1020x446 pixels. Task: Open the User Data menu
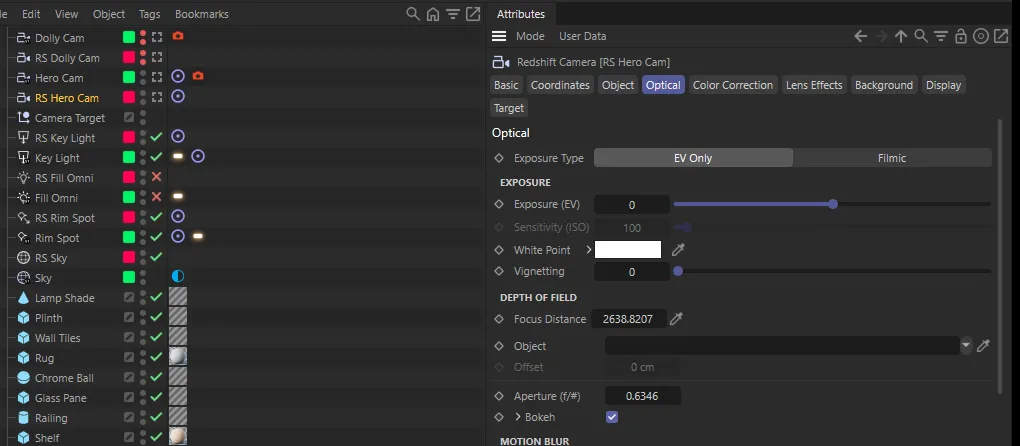583,36
